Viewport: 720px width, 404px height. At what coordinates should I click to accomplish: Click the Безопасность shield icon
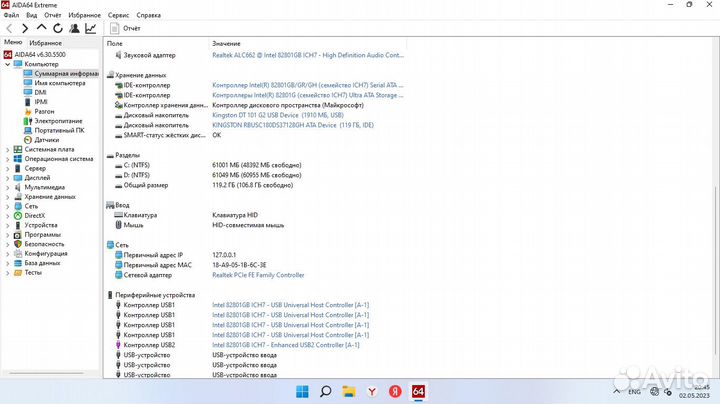[x=17, y=244]
